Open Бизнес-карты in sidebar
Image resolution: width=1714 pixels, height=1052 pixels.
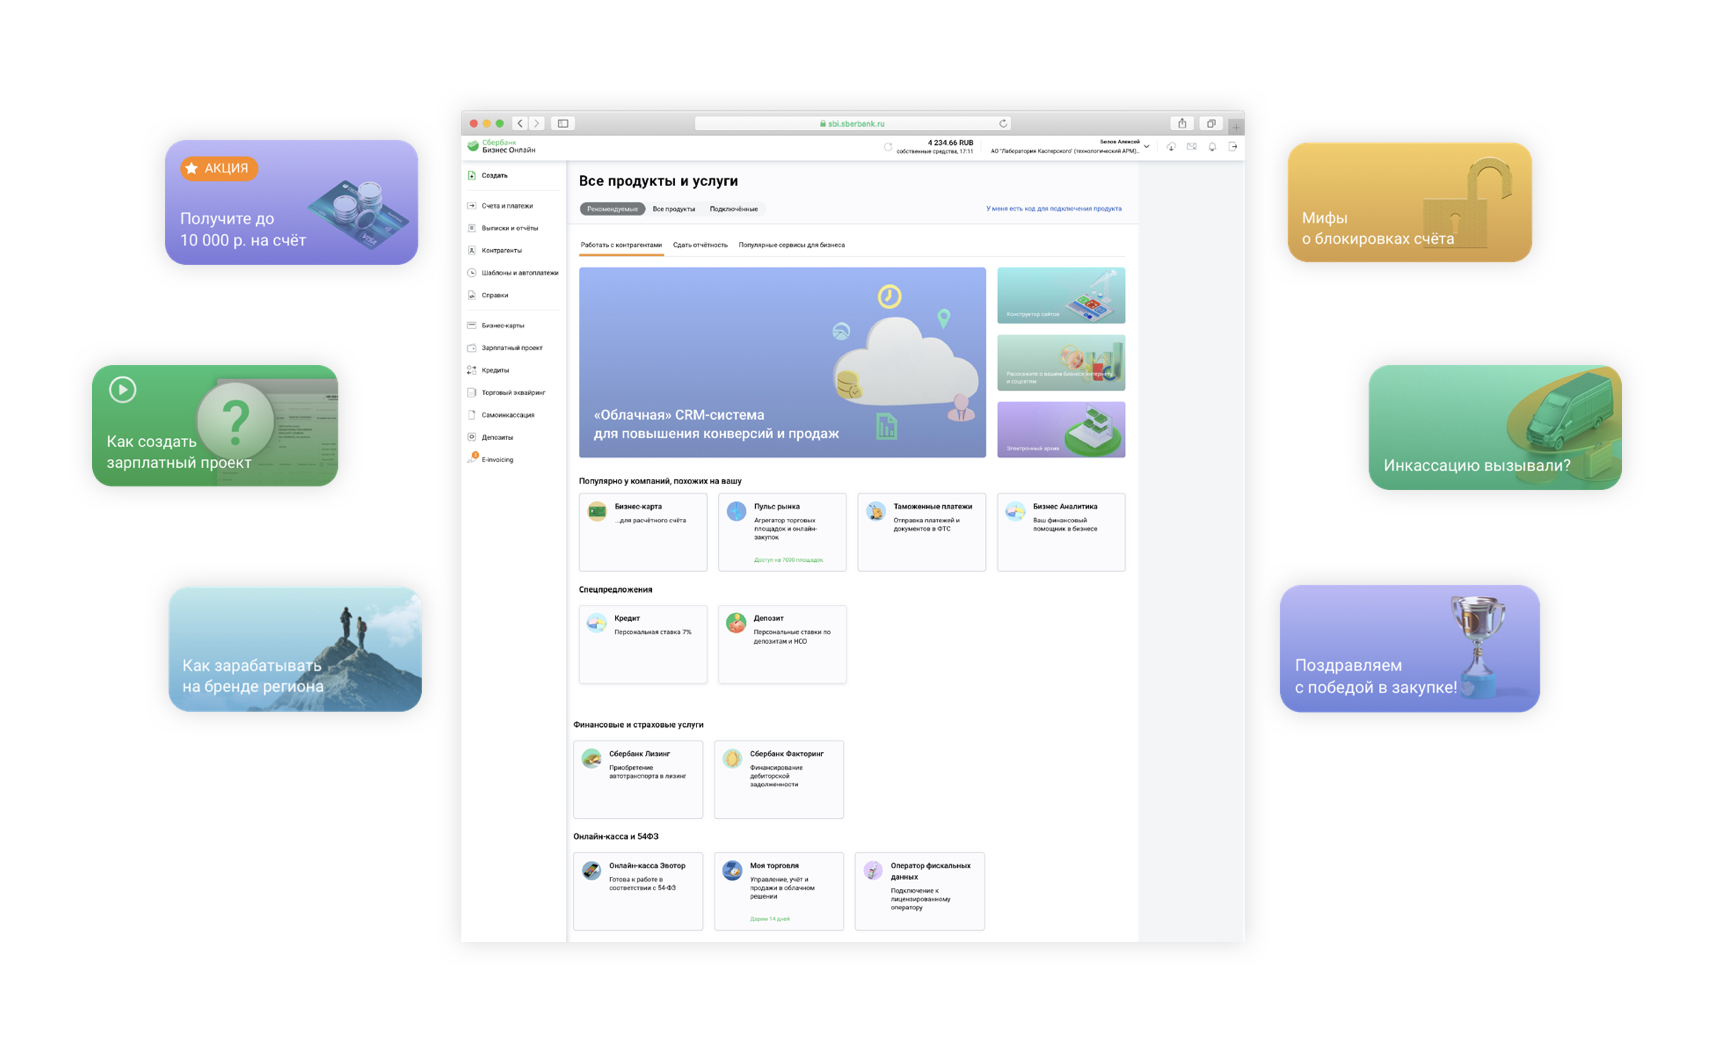tap(496, 325)
